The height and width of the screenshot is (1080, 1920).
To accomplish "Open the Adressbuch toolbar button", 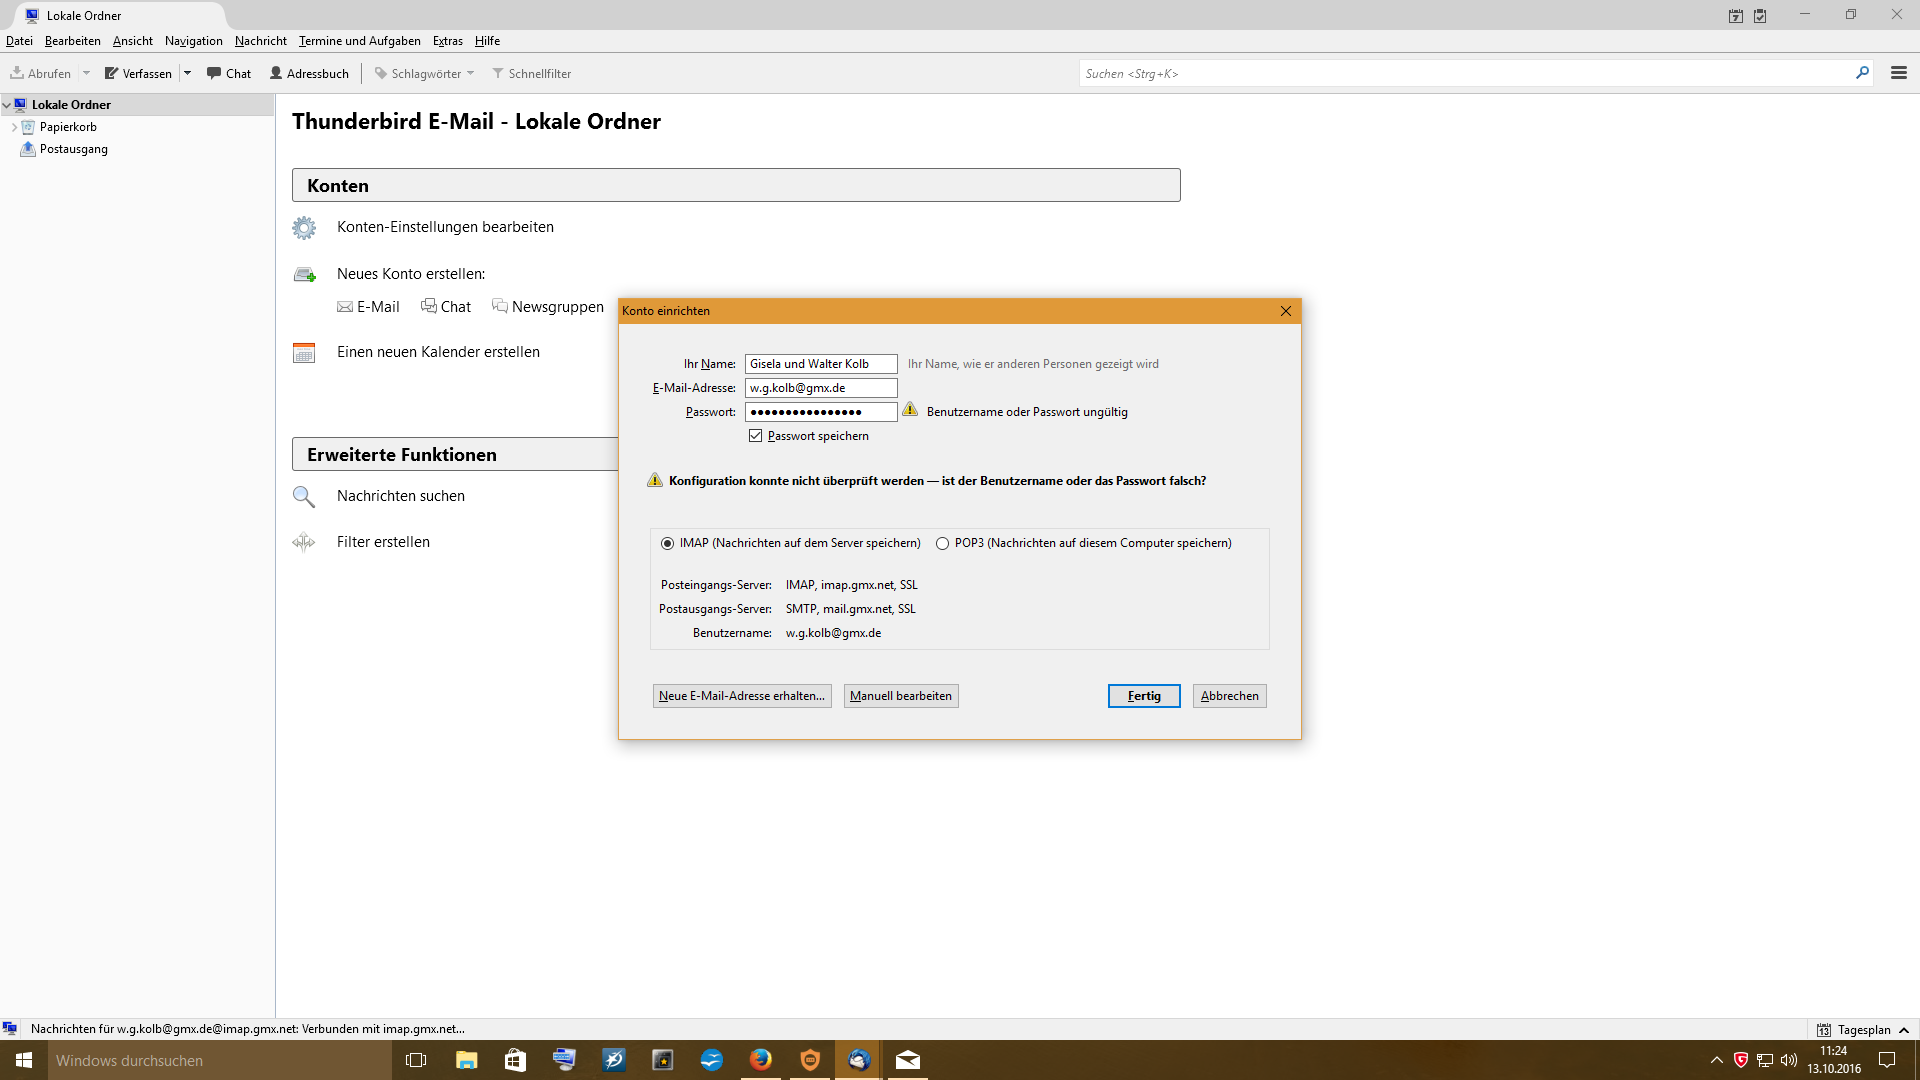I will [309, 73].
